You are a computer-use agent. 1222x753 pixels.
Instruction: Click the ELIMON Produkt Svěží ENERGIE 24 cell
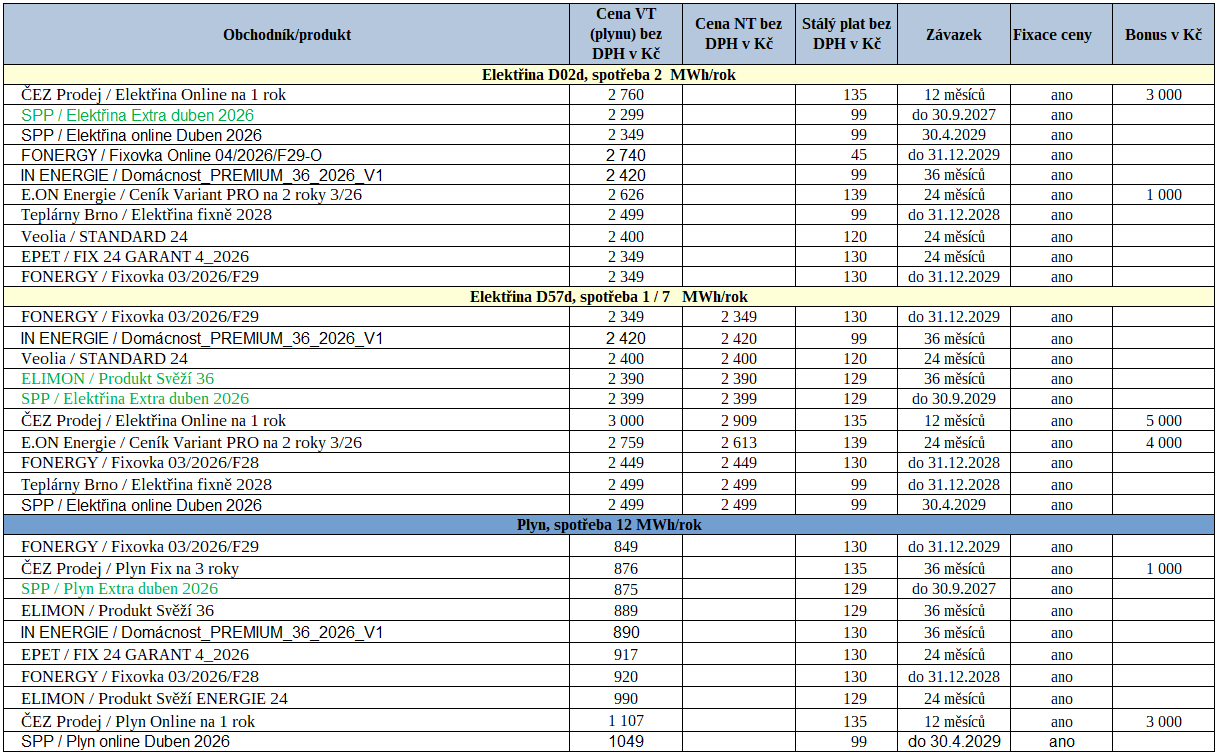click(x=155, y=698)
